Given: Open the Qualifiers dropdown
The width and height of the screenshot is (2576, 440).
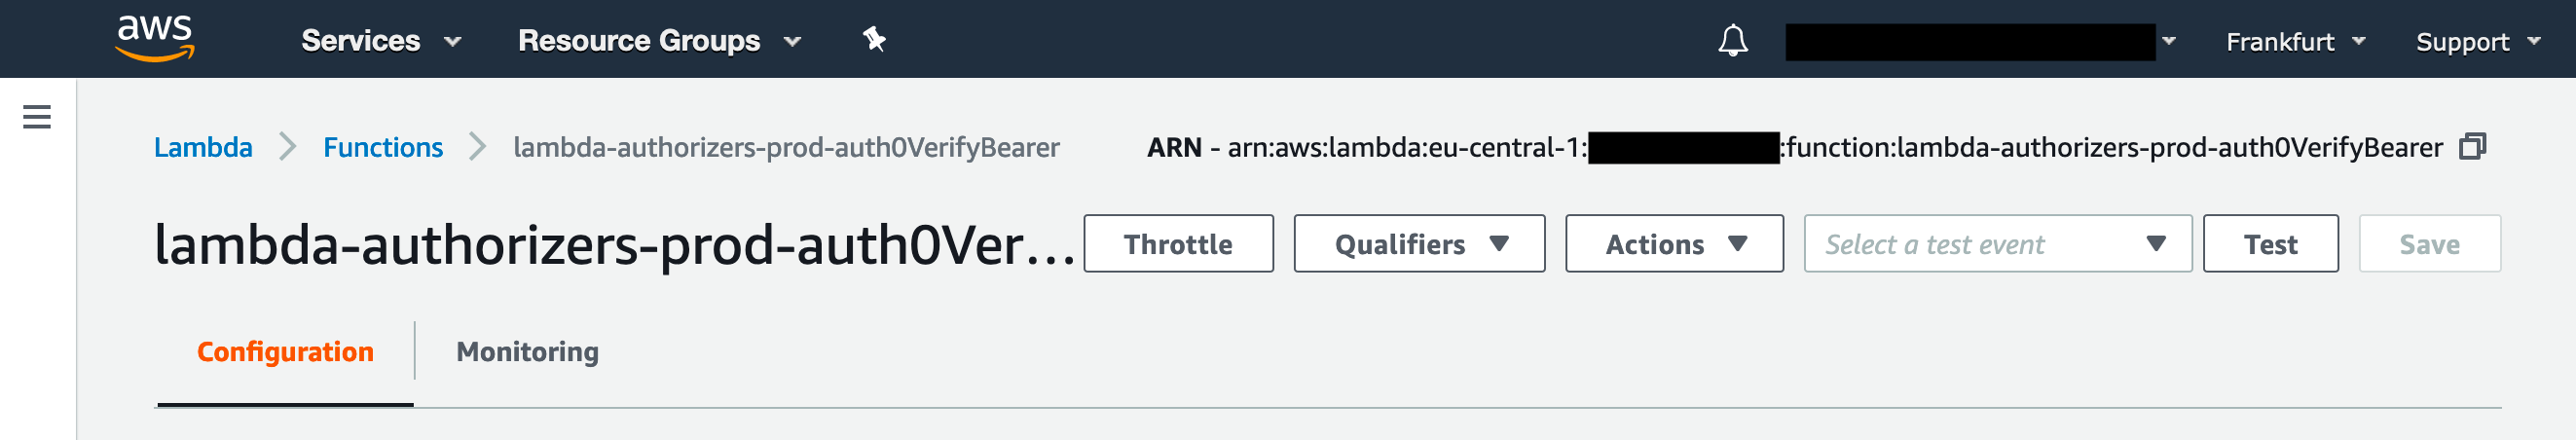Looking at the screenshot, I should point(1418,244).
